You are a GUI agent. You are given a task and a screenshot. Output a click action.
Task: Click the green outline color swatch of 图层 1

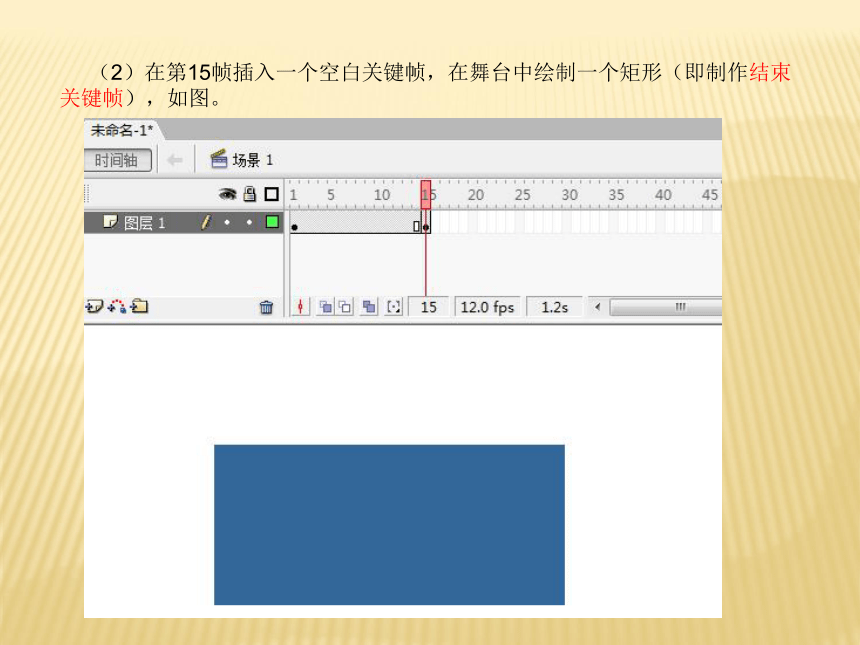[x=272, y=222]
